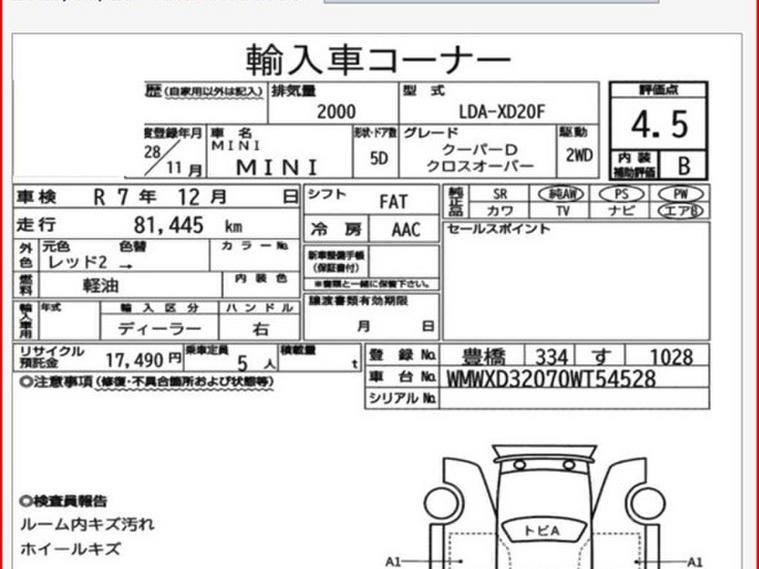
Task: Click the import type ディーラー
Action: coord(159,329)
